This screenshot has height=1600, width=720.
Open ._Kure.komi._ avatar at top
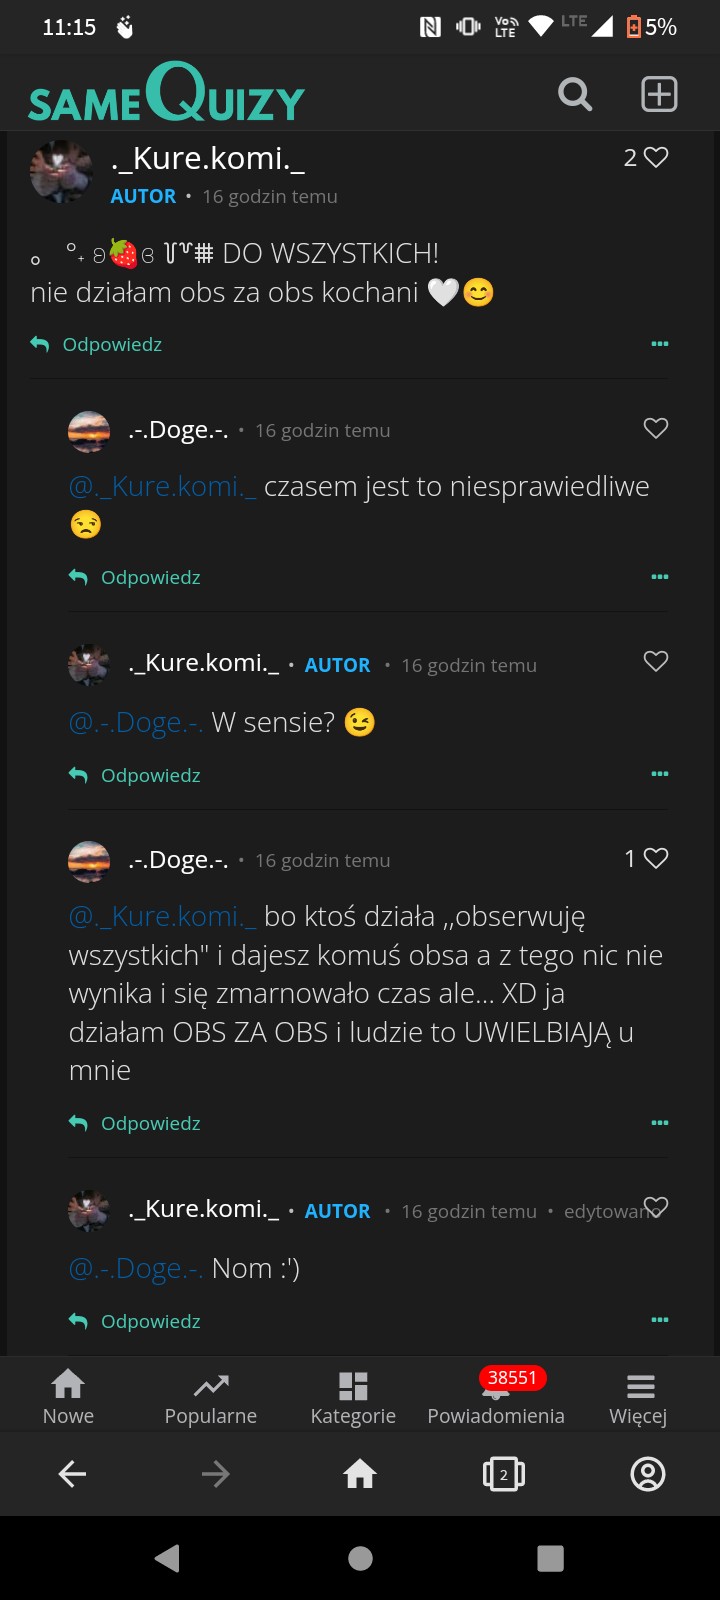point(62,172)
